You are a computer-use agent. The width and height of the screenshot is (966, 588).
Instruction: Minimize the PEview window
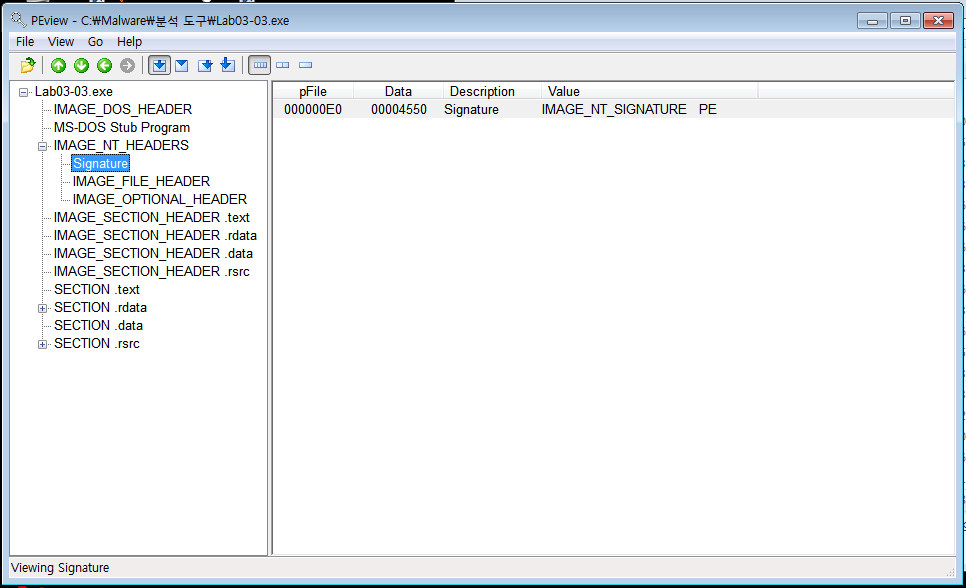point(872,21)
